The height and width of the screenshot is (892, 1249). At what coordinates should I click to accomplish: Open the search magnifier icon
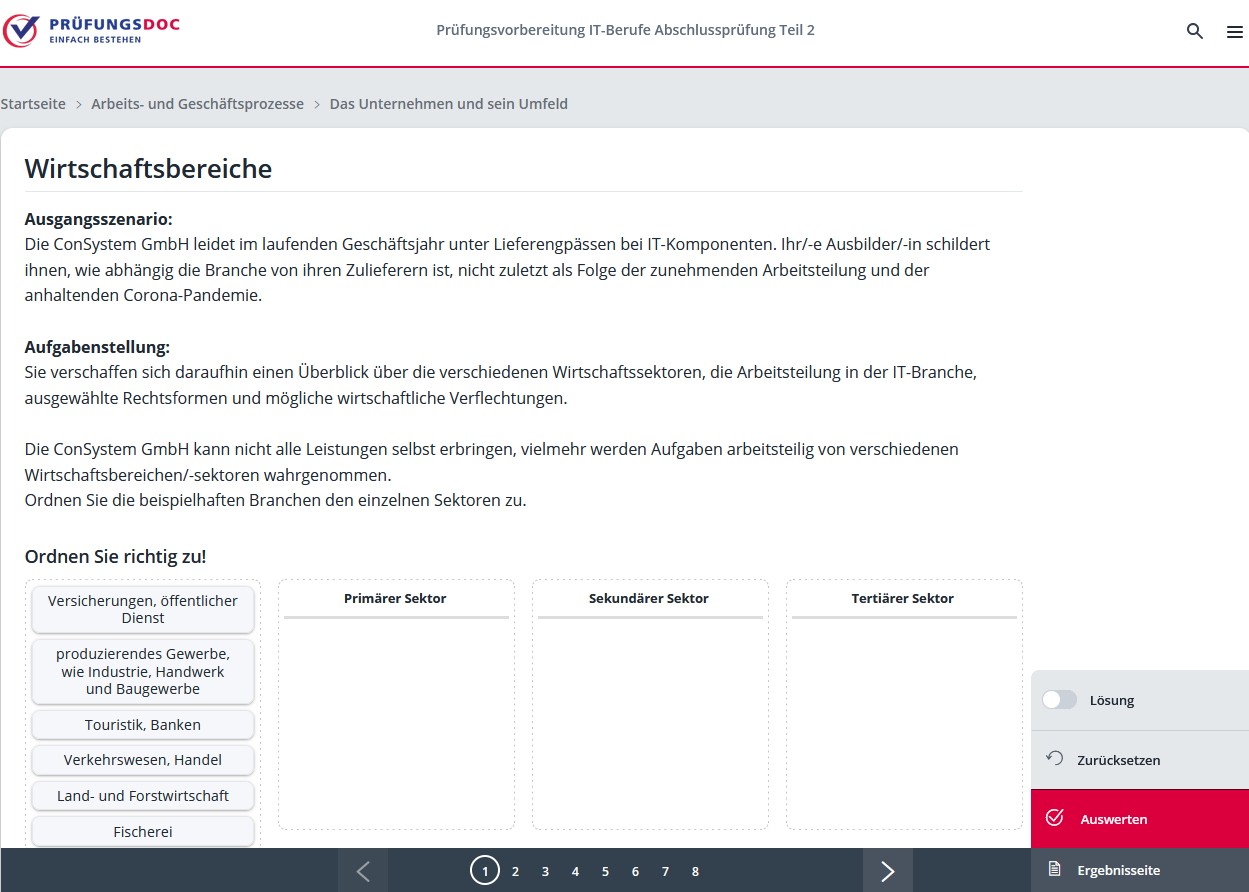tap(1194, 31)
